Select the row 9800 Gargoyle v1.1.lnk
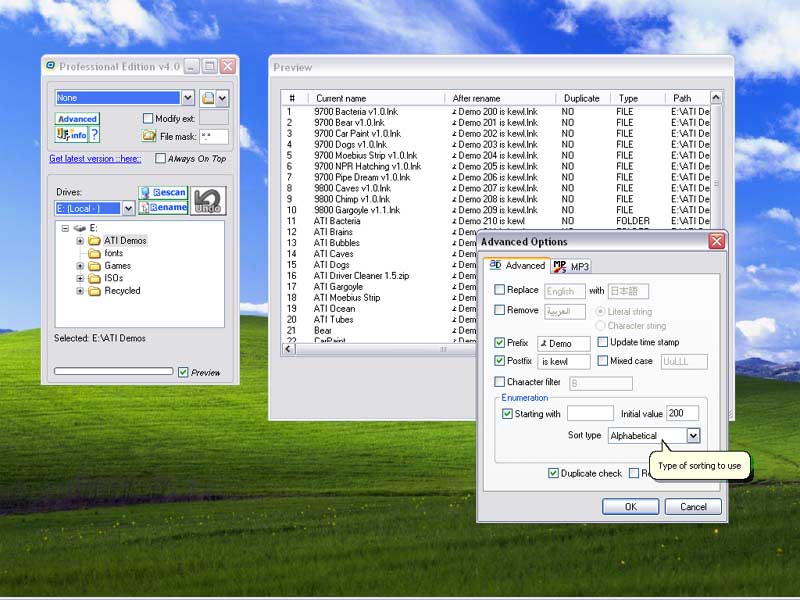800x600 pixels. 357,210
